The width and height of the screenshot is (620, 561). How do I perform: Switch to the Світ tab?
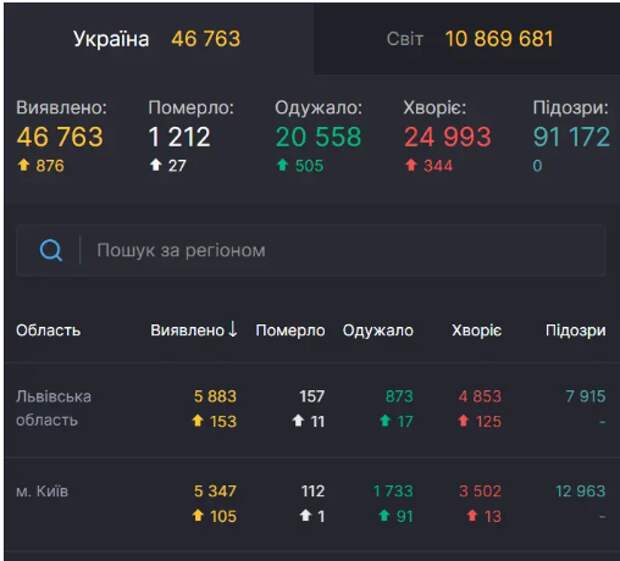(469, 39)
